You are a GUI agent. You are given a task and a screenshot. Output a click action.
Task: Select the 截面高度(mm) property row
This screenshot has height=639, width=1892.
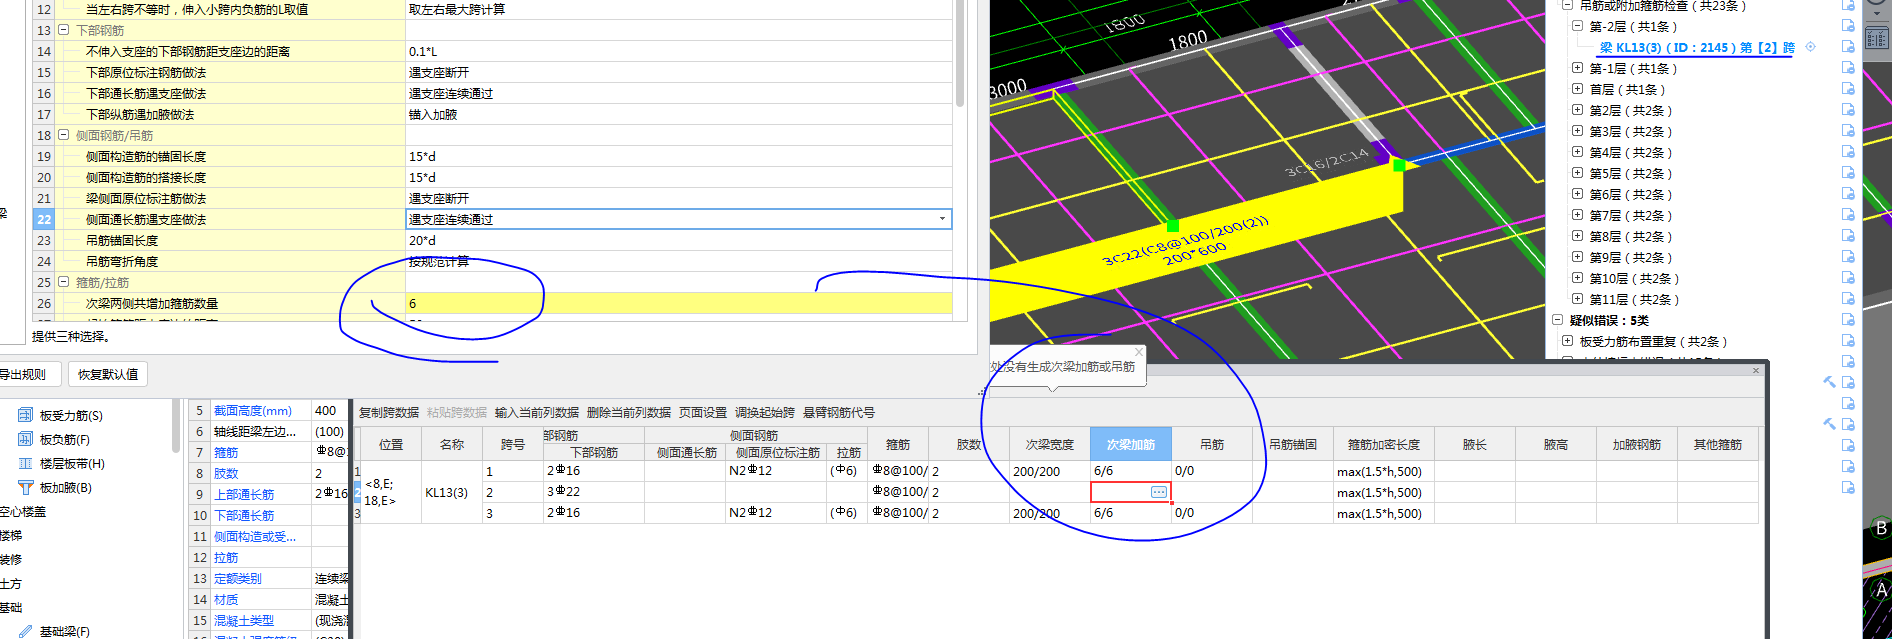[268, 410]
